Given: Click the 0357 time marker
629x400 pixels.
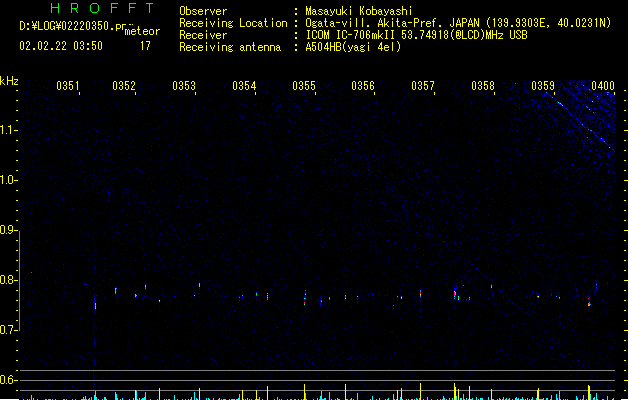Looking at the screenshot, I should pyautogui.click(x=423, y=86).
